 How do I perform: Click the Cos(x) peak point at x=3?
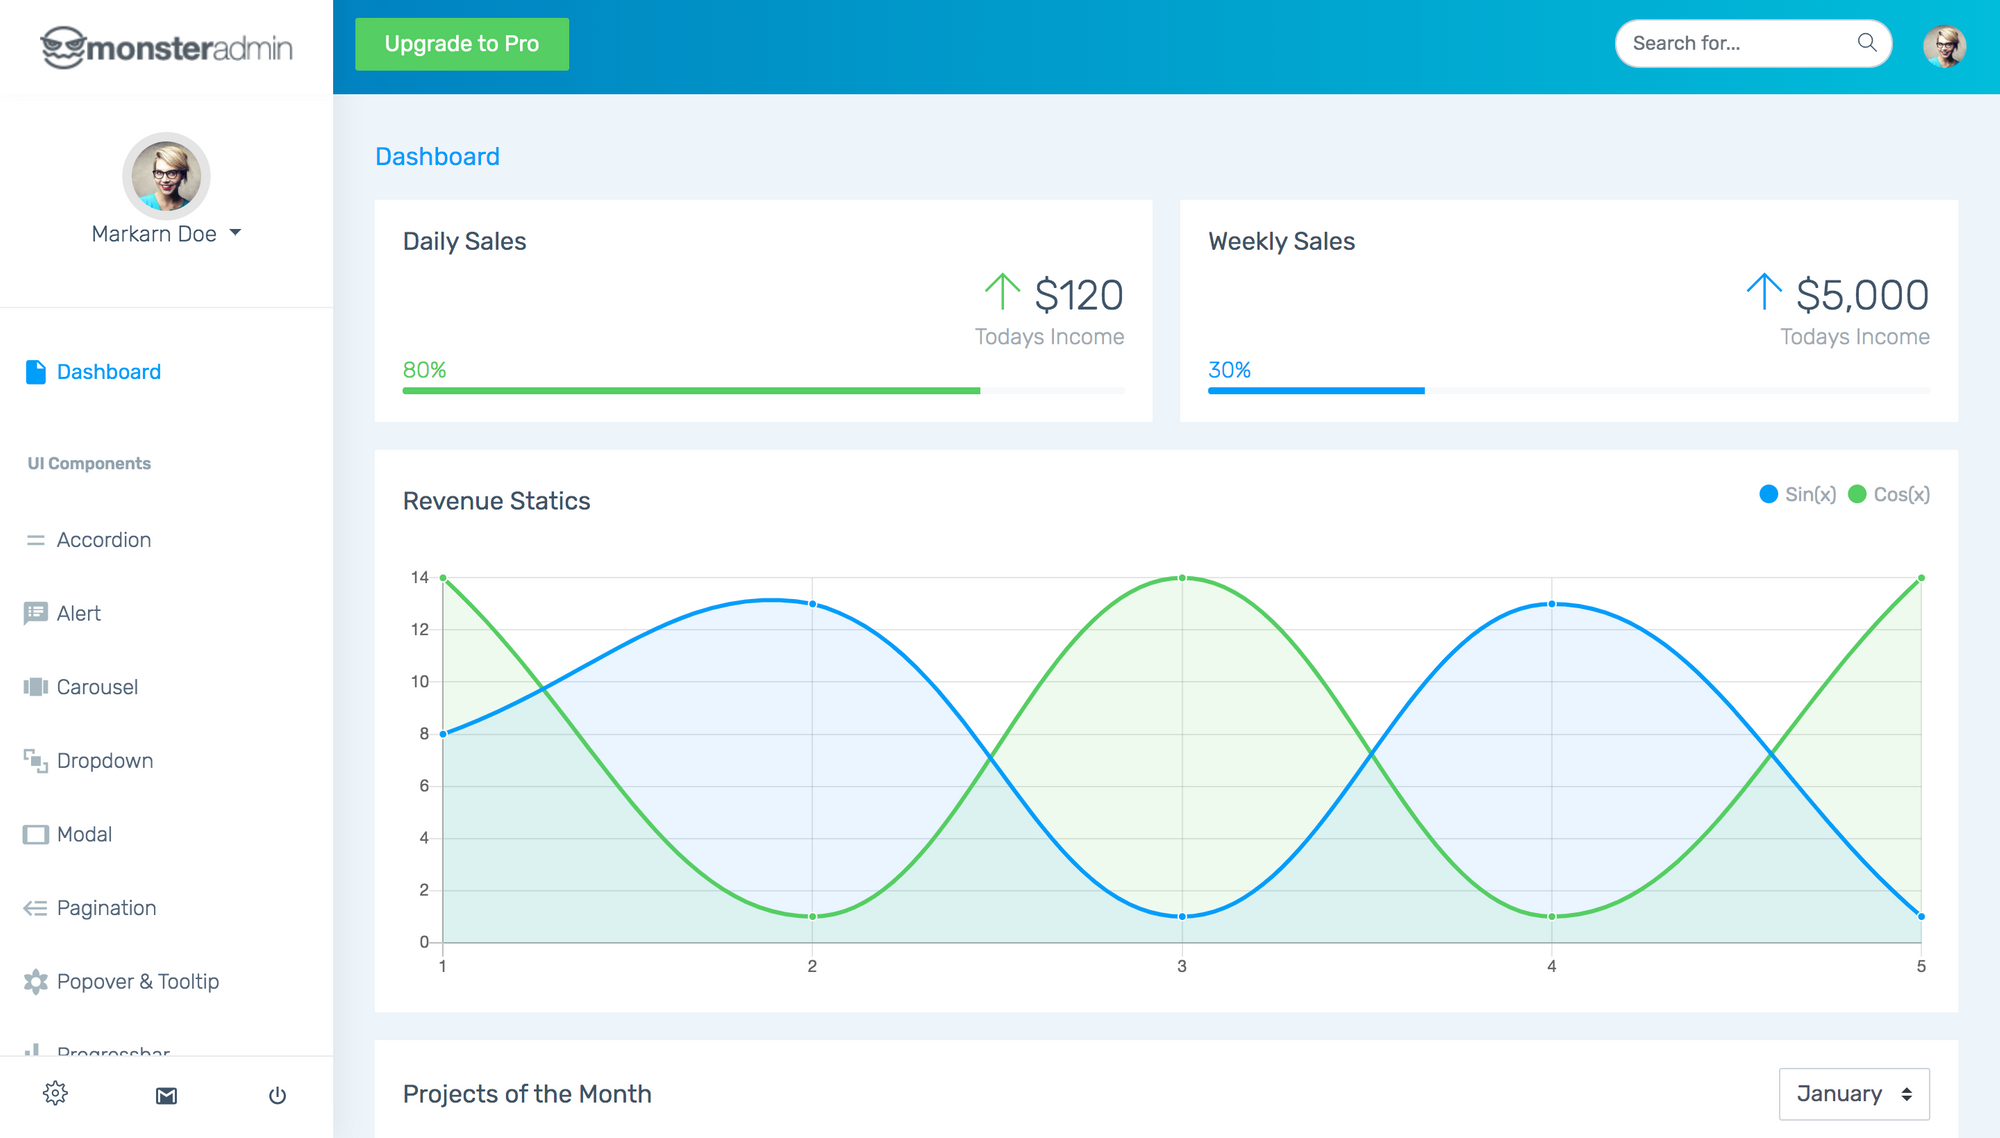pyautogui.click(x=1182, y=578)
